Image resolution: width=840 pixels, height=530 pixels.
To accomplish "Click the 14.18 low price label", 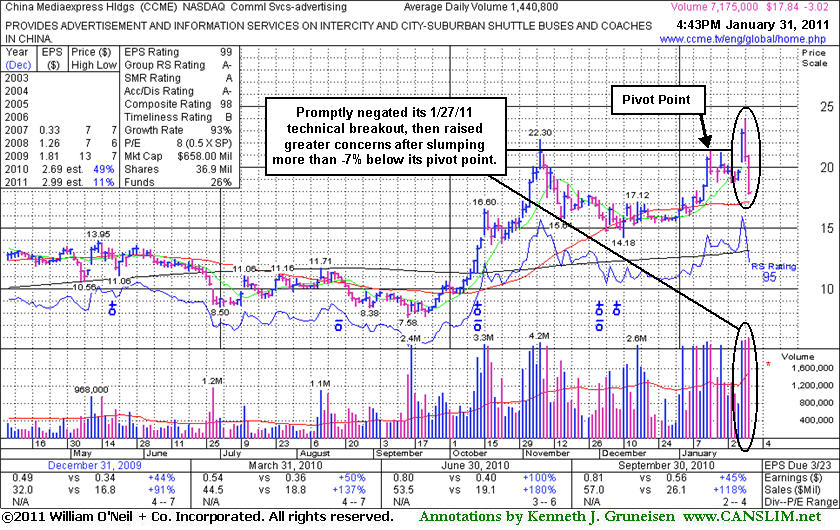I will point(624,243).
